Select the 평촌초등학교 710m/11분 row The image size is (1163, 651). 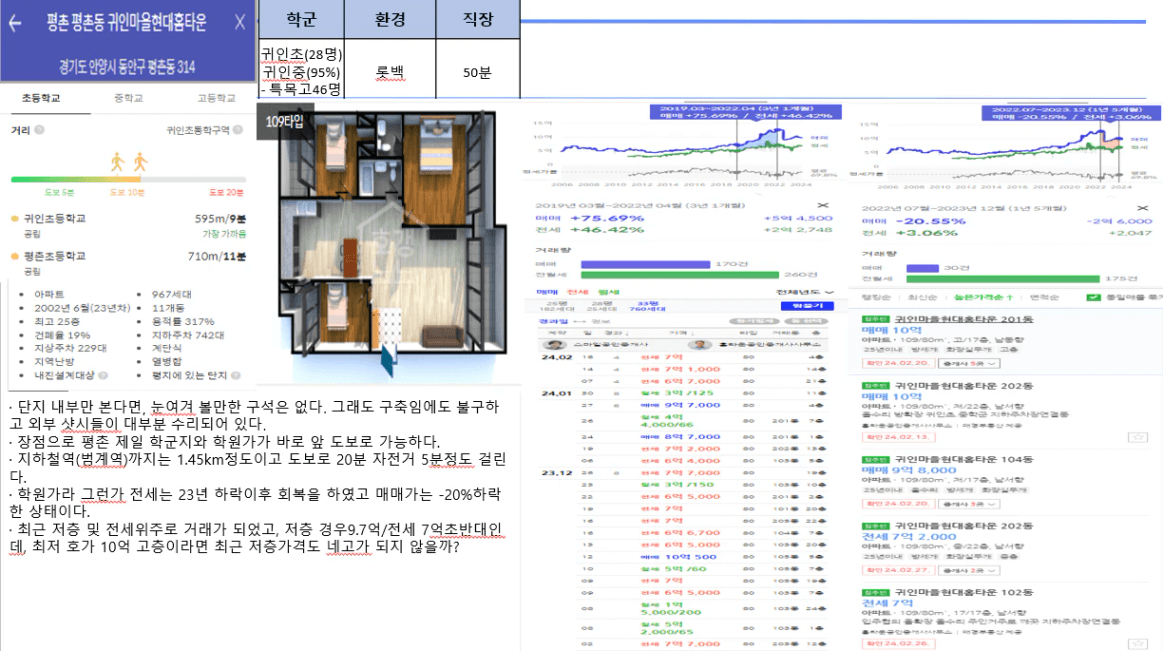128,262
